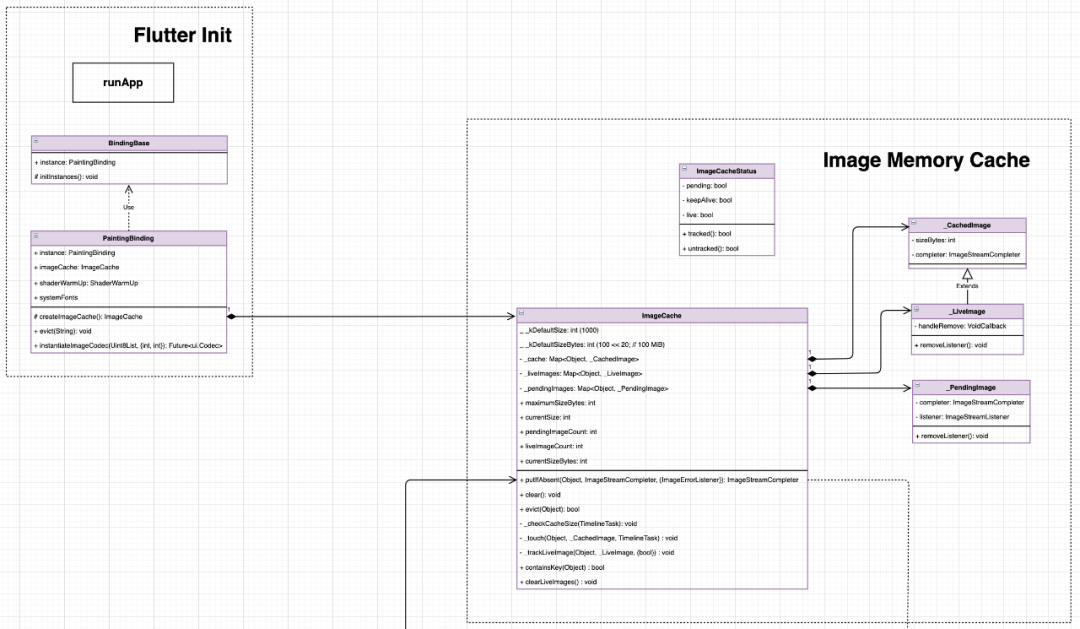Select '- listener: ImageStreamListener' attribute

971,417
